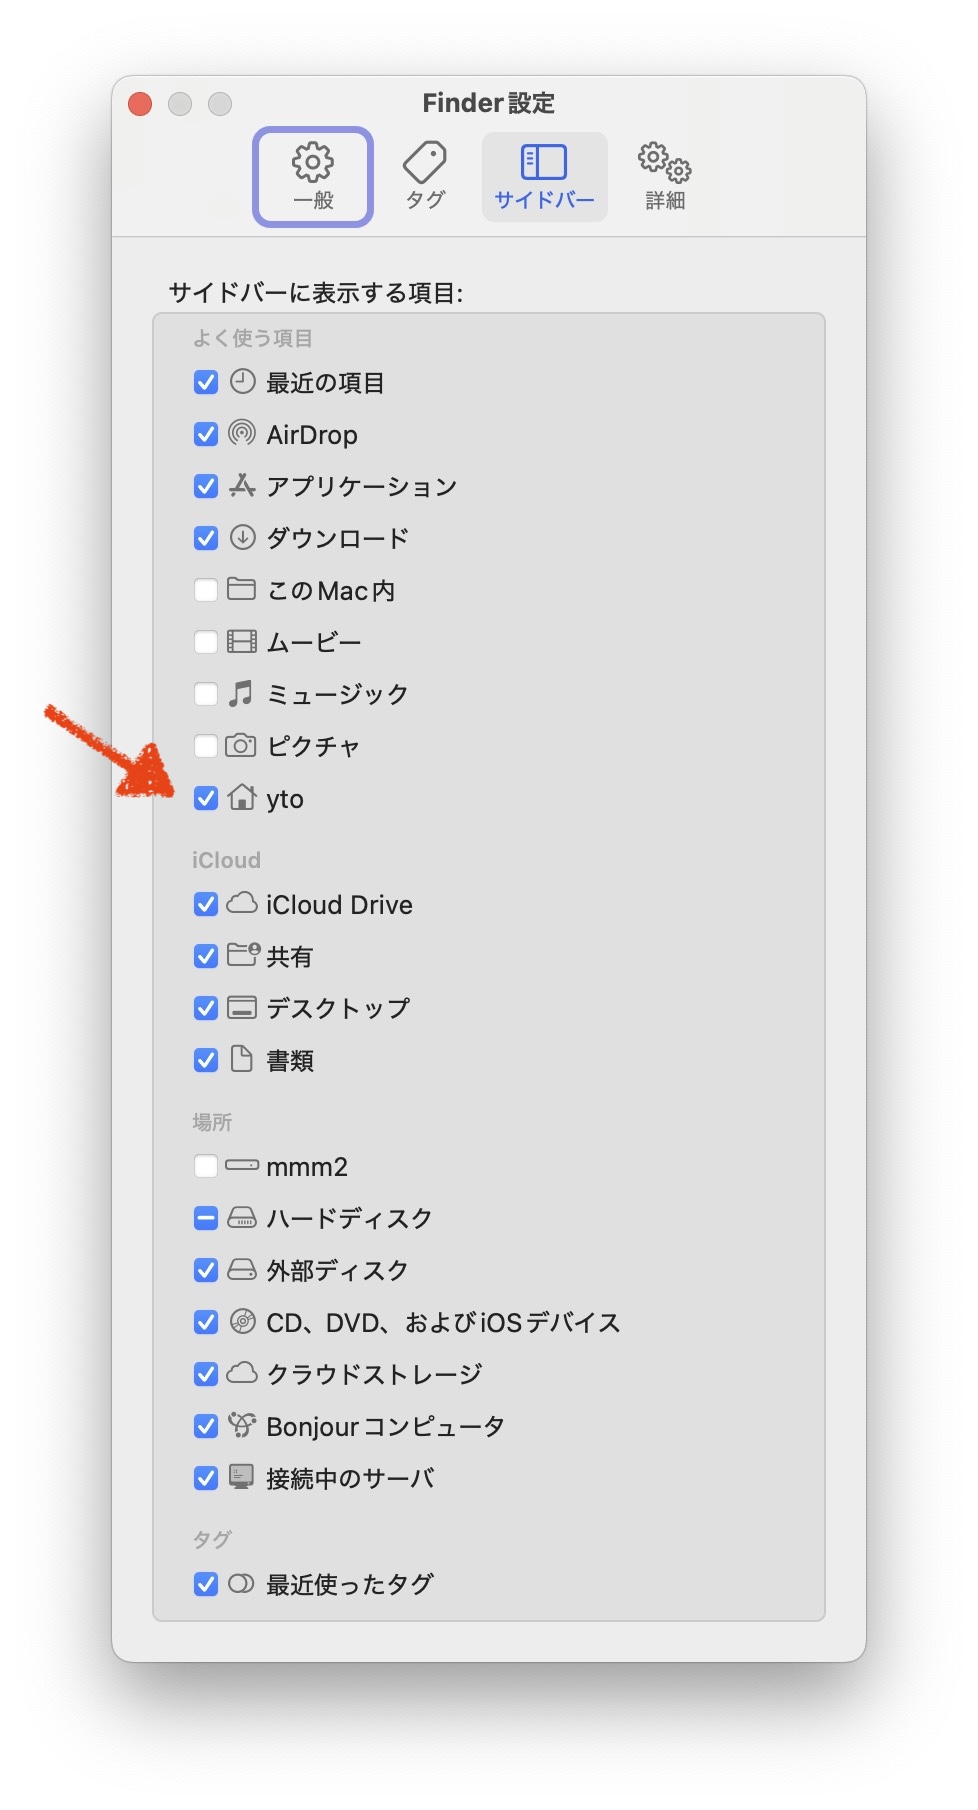Viewport: 978px width, 1810px height.
Task: Disable the クラウドストレージ checkbox
Action: click(x=206, y=1374)
